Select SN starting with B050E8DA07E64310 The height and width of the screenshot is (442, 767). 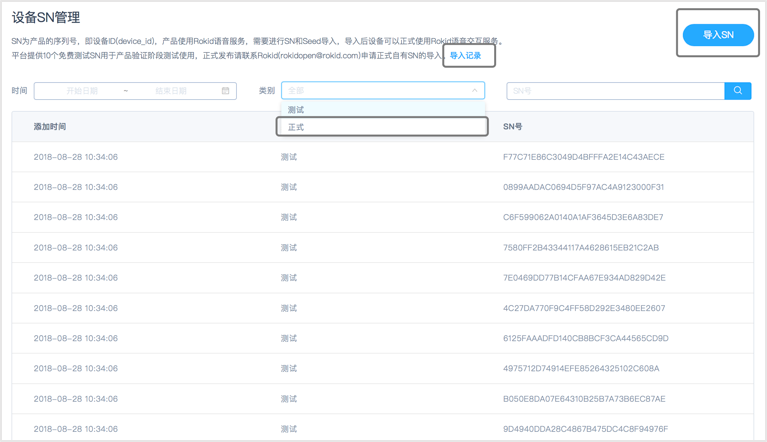pos(584,399)
